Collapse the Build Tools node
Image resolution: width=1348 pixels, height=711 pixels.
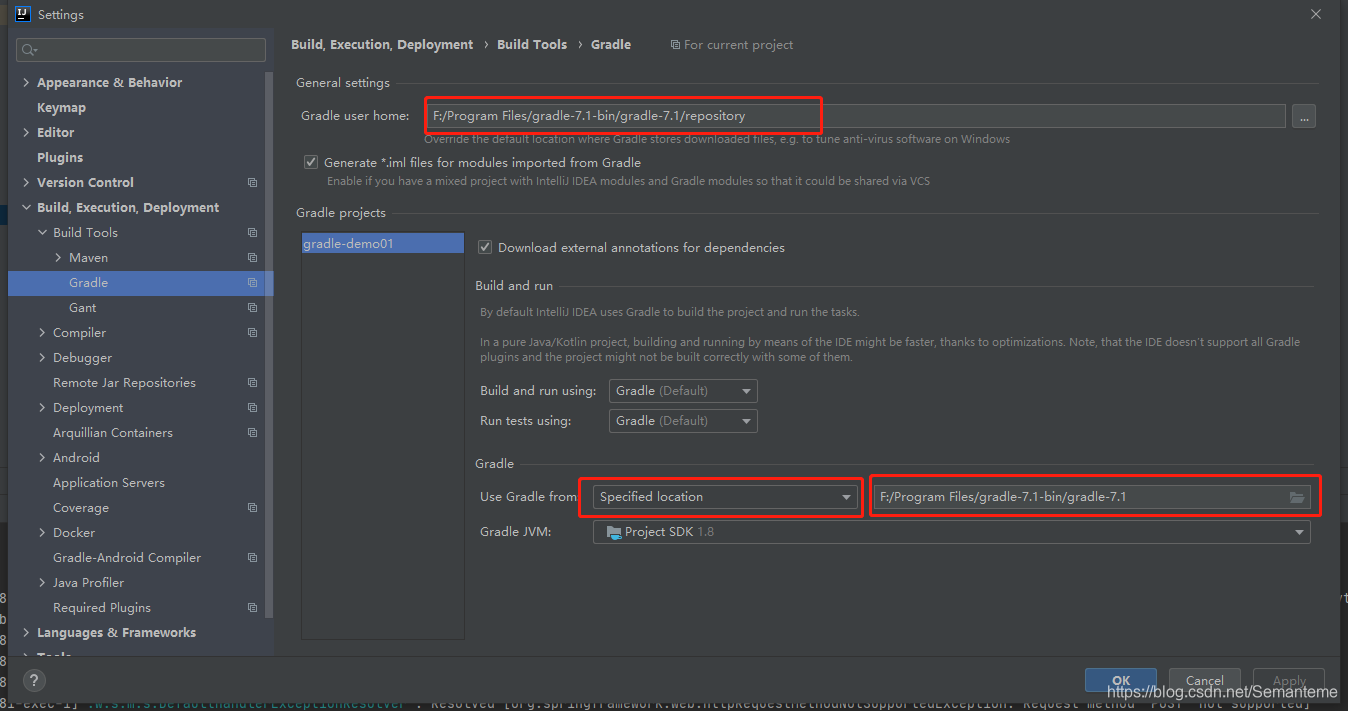(42, 233)
